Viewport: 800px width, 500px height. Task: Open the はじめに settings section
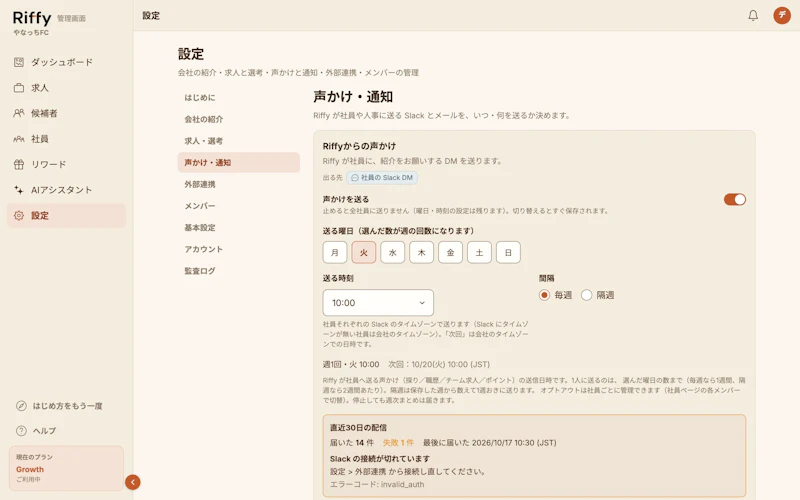[x=238, y=97]
